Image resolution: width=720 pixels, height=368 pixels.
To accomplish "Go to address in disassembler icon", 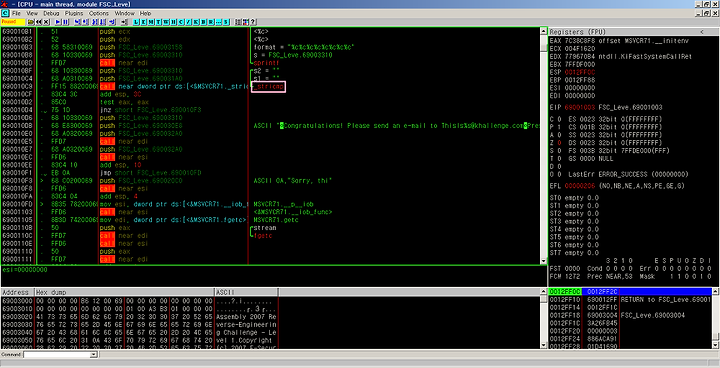I will click(124, 22).
